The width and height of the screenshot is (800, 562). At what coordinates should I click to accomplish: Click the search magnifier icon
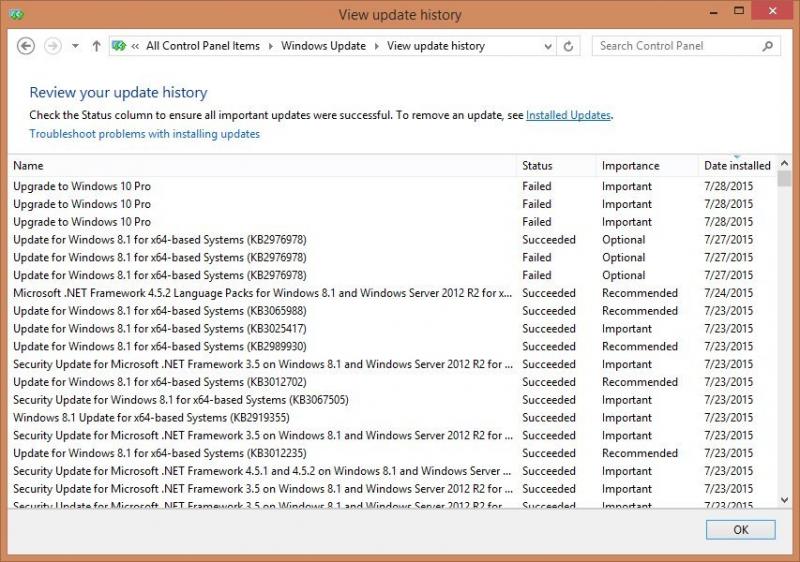(767, 46)
